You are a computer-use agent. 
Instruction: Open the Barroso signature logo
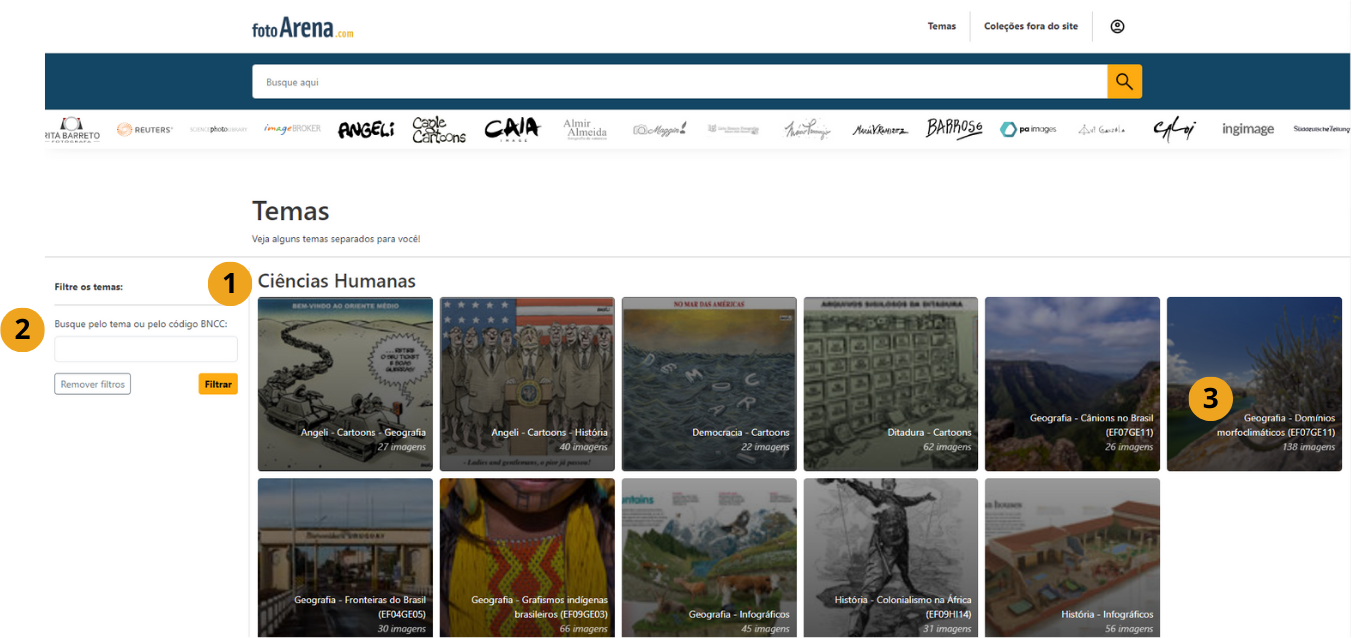click(x=954, y=129)
